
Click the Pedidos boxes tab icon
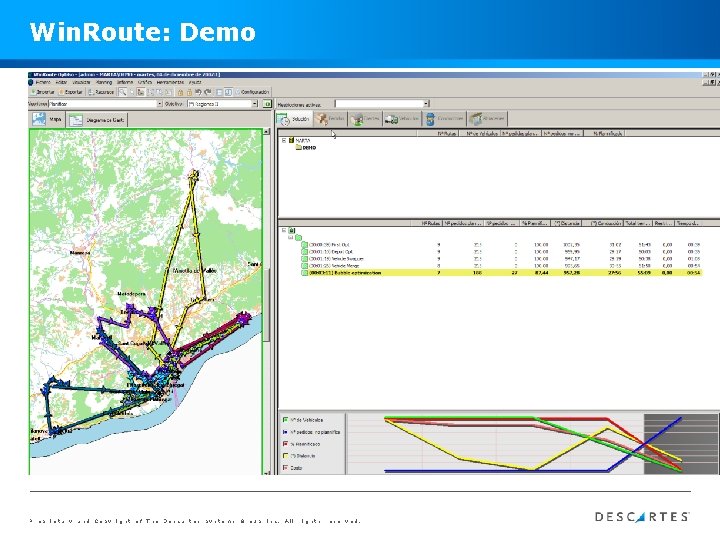click(321, 119)
